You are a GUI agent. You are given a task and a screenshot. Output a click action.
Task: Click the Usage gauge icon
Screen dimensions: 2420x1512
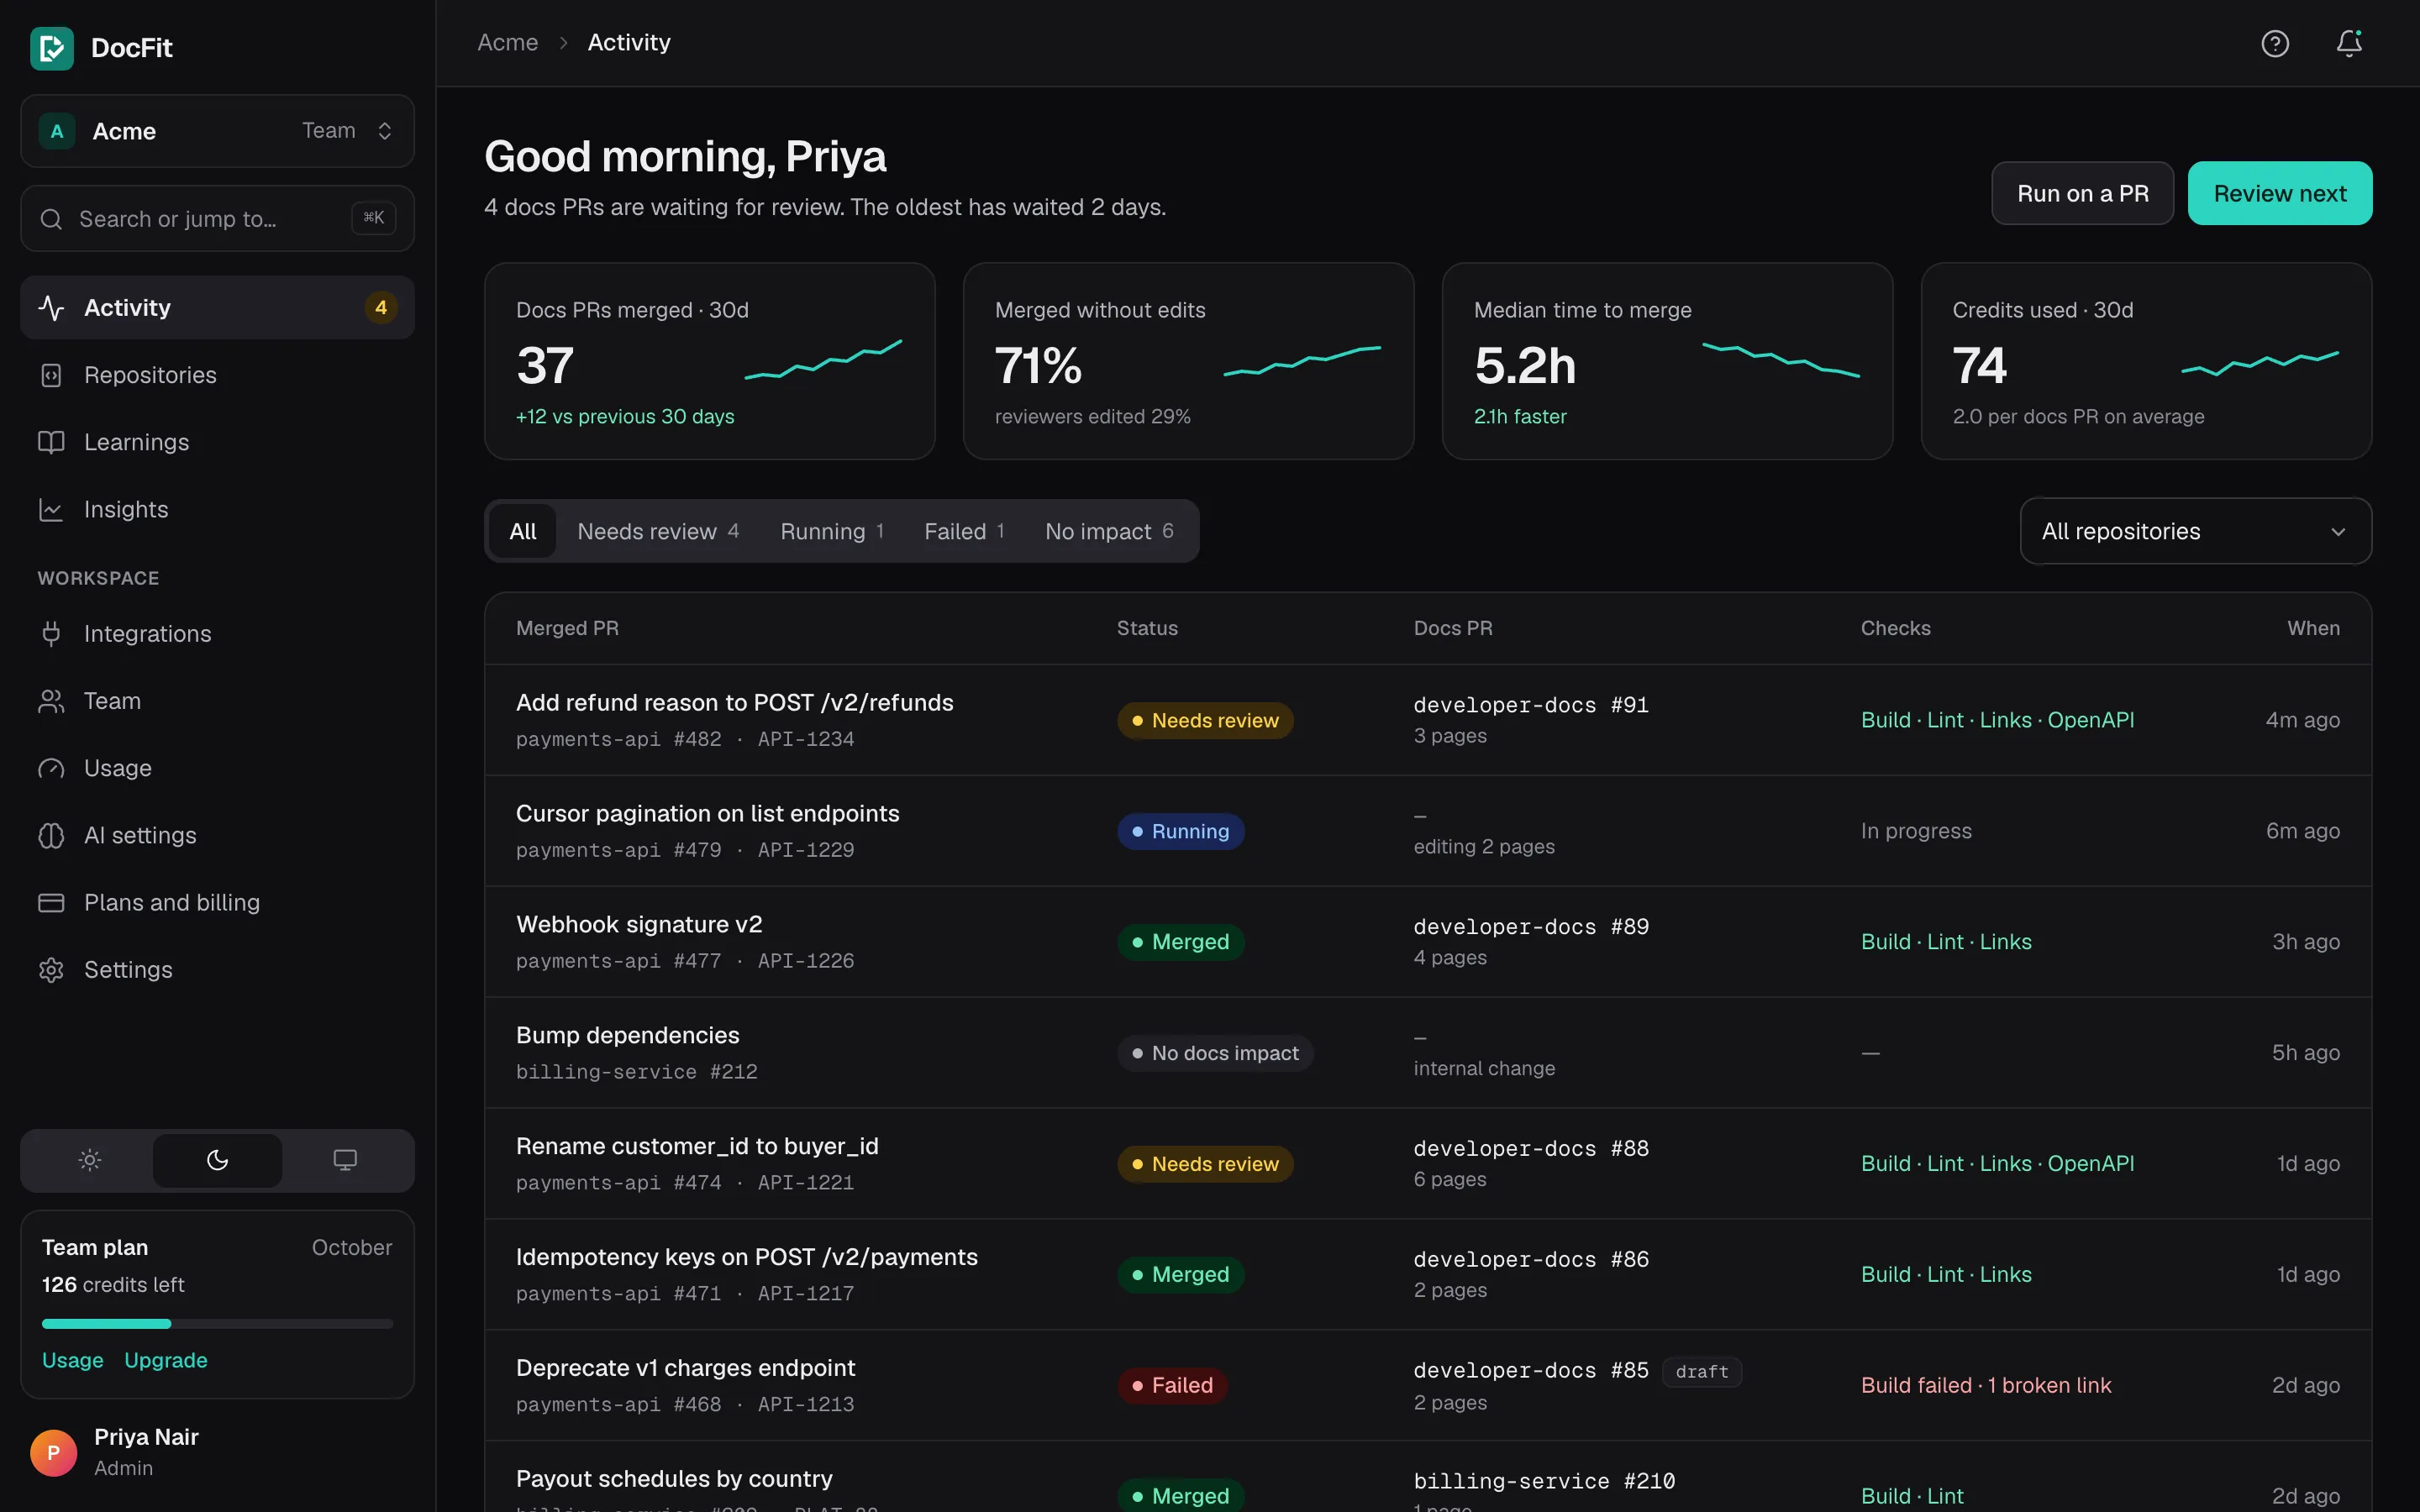click(51, 768)
